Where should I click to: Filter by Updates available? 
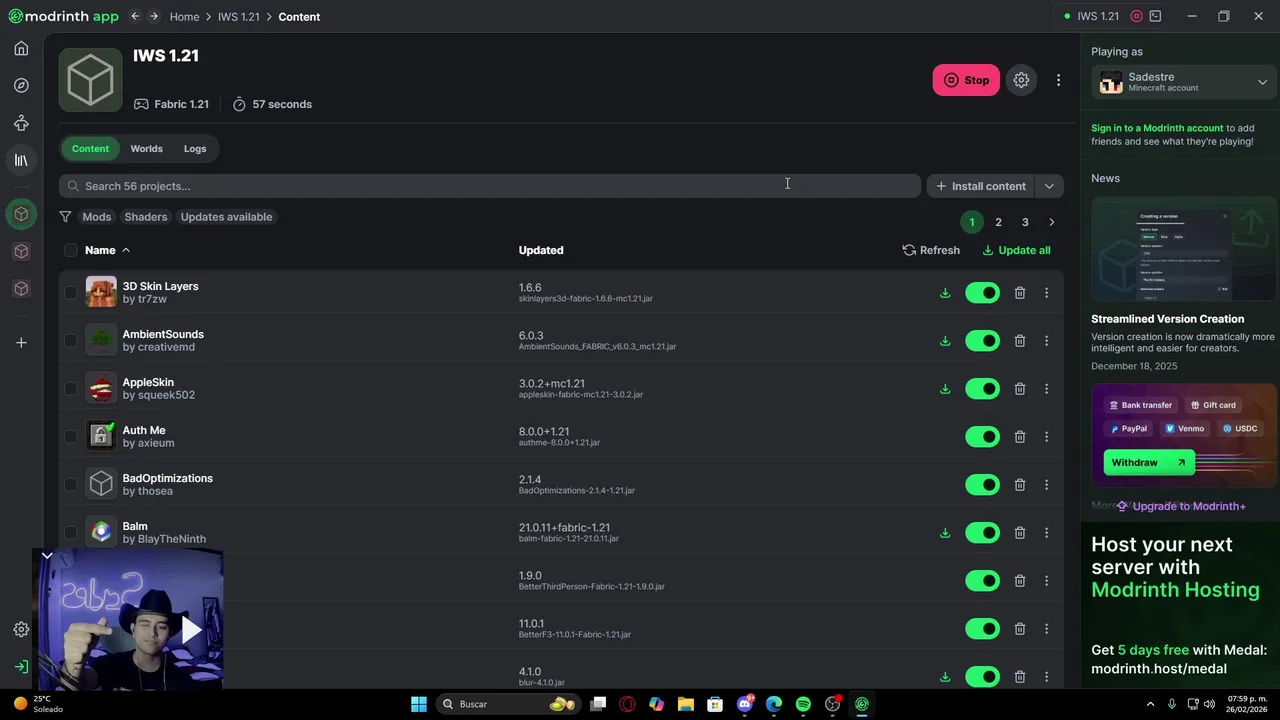[x=226, y=217]
